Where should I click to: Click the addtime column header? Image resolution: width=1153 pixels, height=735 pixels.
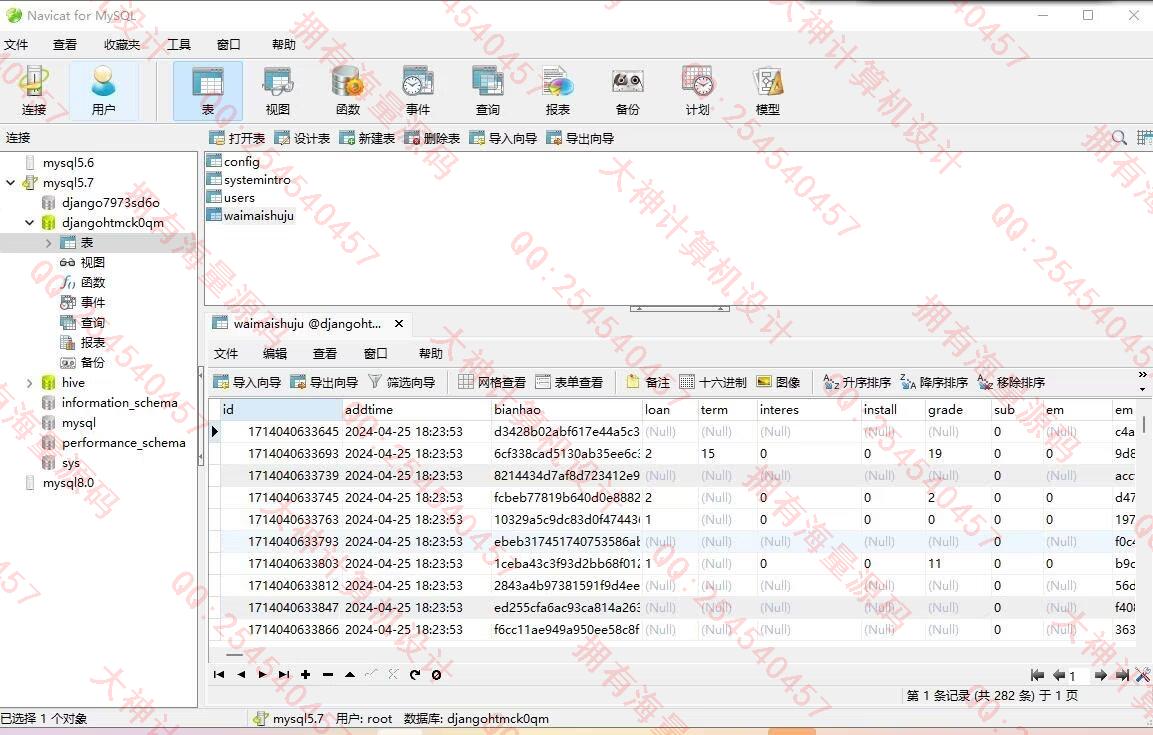click(x=416, y=409)
